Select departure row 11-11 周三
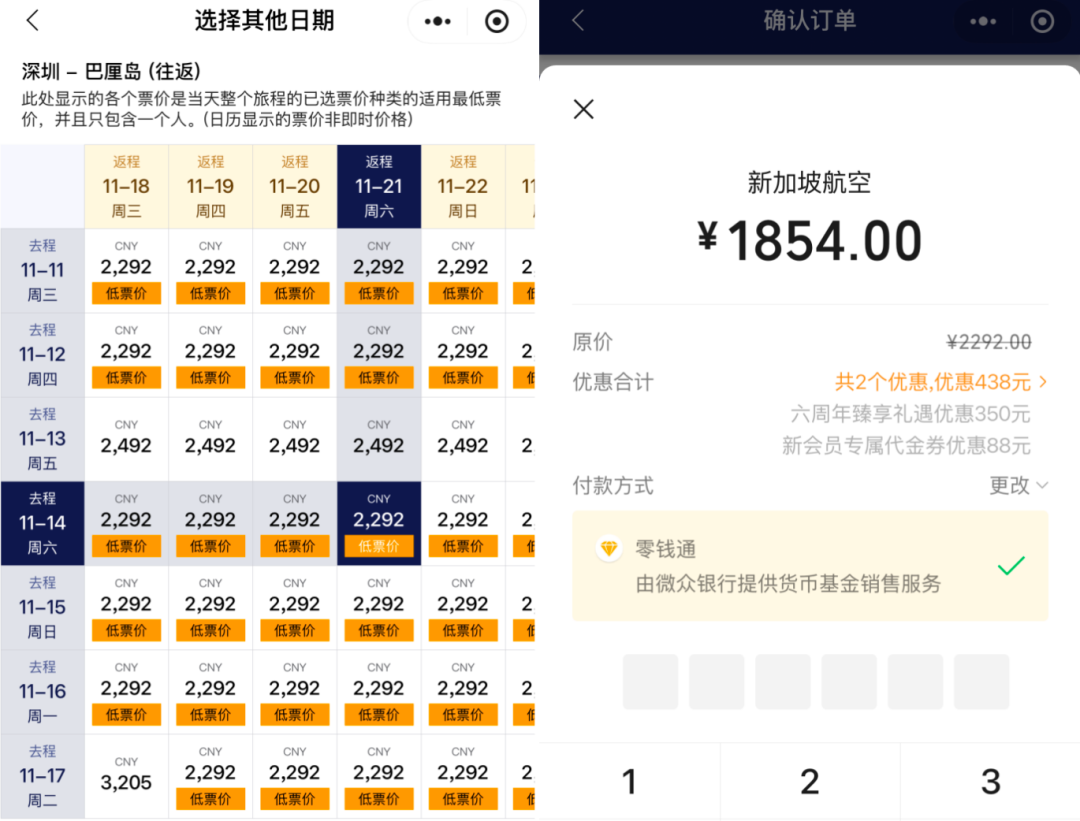This screenshot has height=821, width=1080. [x=42, y=271]
